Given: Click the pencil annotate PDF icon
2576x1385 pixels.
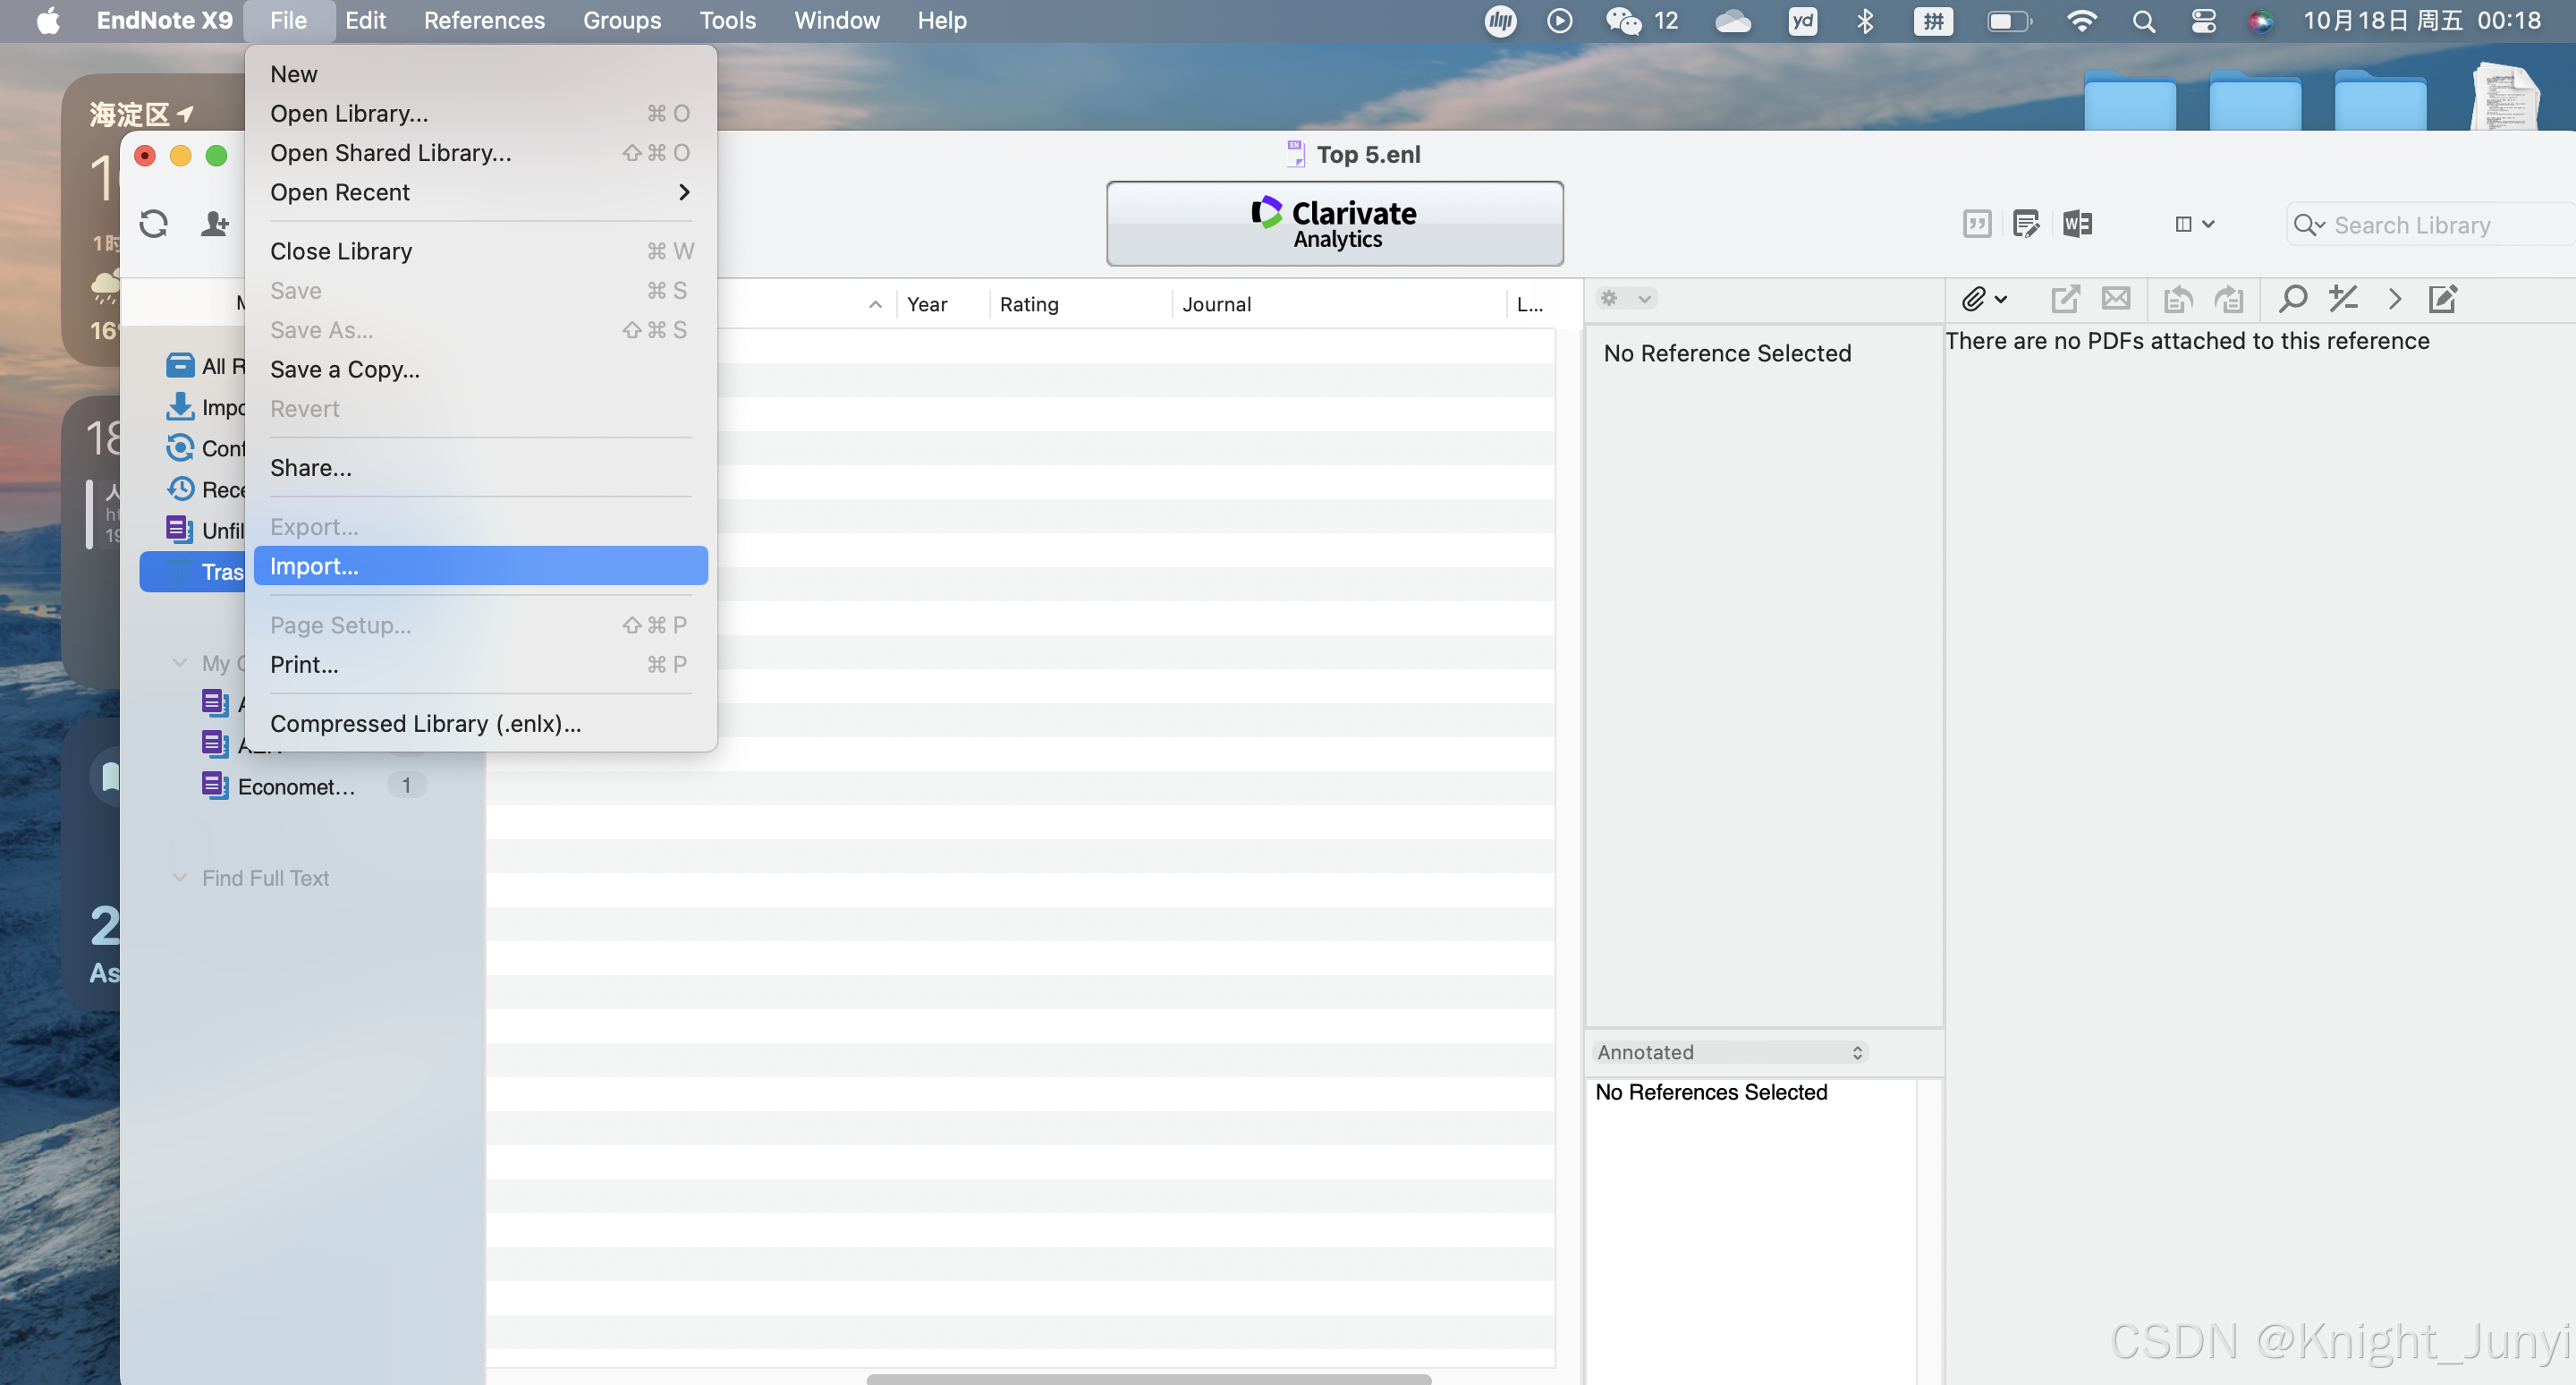Looking at the screenshot, I should 2442,298.
